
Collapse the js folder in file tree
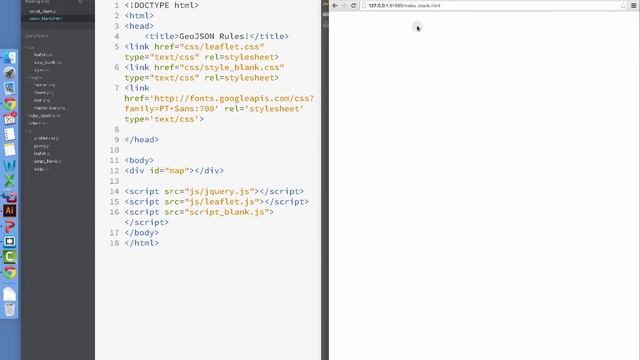[27, 131]
